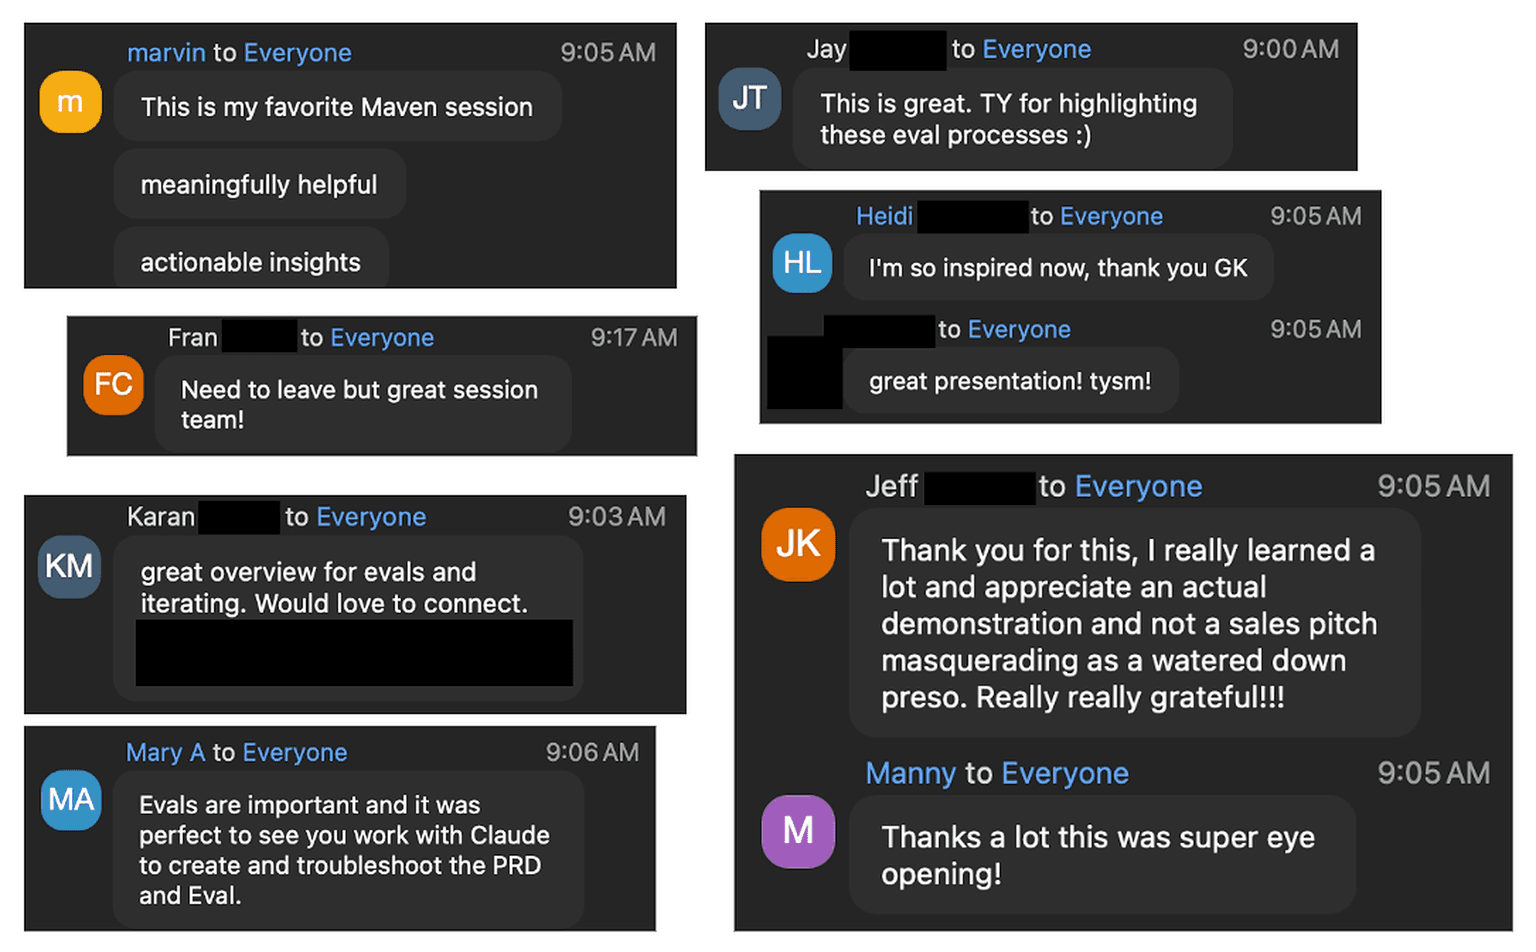
Task: Select Jeff's orange JK avatar
Action: 798,544
